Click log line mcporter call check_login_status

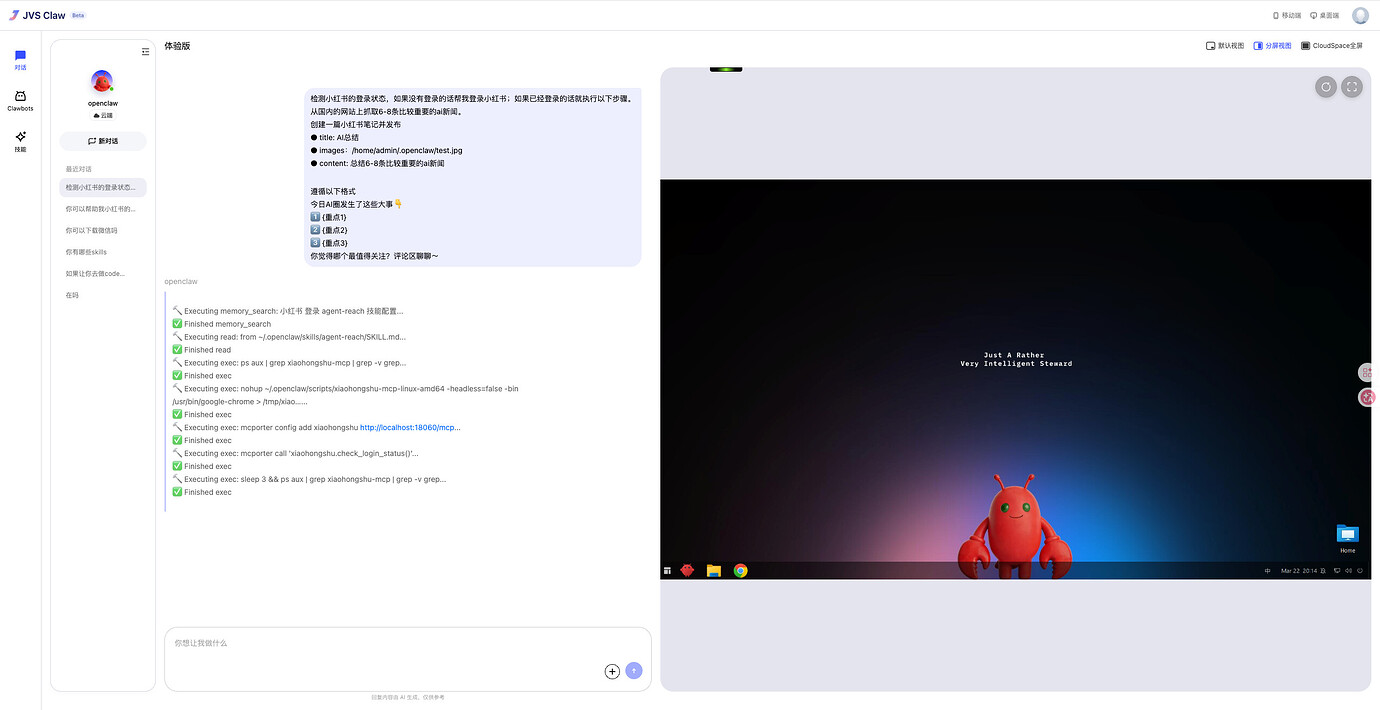295,453
